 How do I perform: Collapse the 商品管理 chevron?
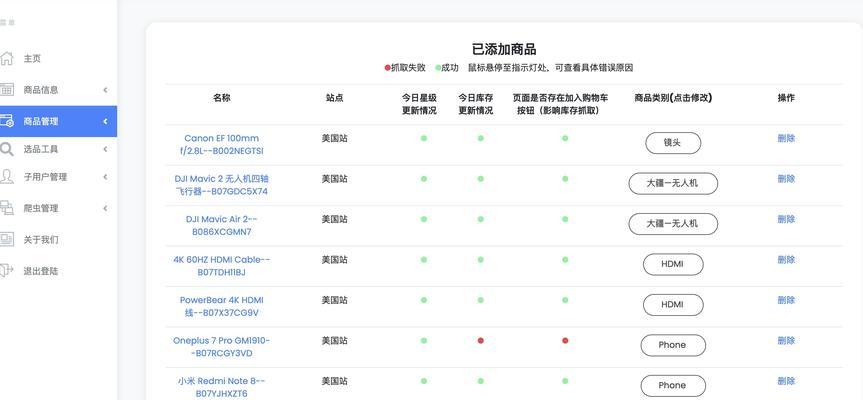coord(105,121)
